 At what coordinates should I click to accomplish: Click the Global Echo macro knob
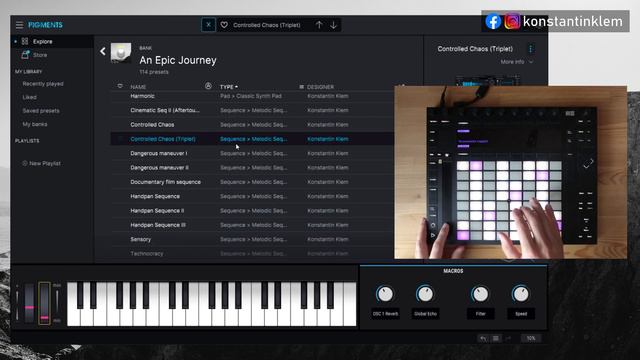pos(425,294)
